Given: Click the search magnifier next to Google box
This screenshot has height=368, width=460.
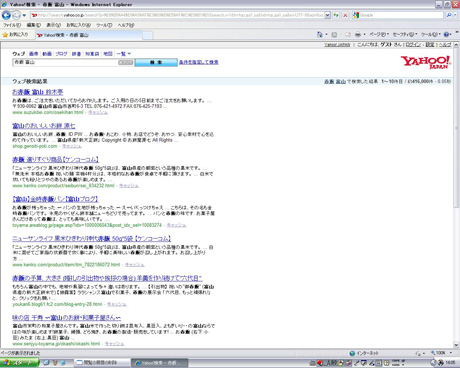Looking at the screenshot, I should coord(449,15).
